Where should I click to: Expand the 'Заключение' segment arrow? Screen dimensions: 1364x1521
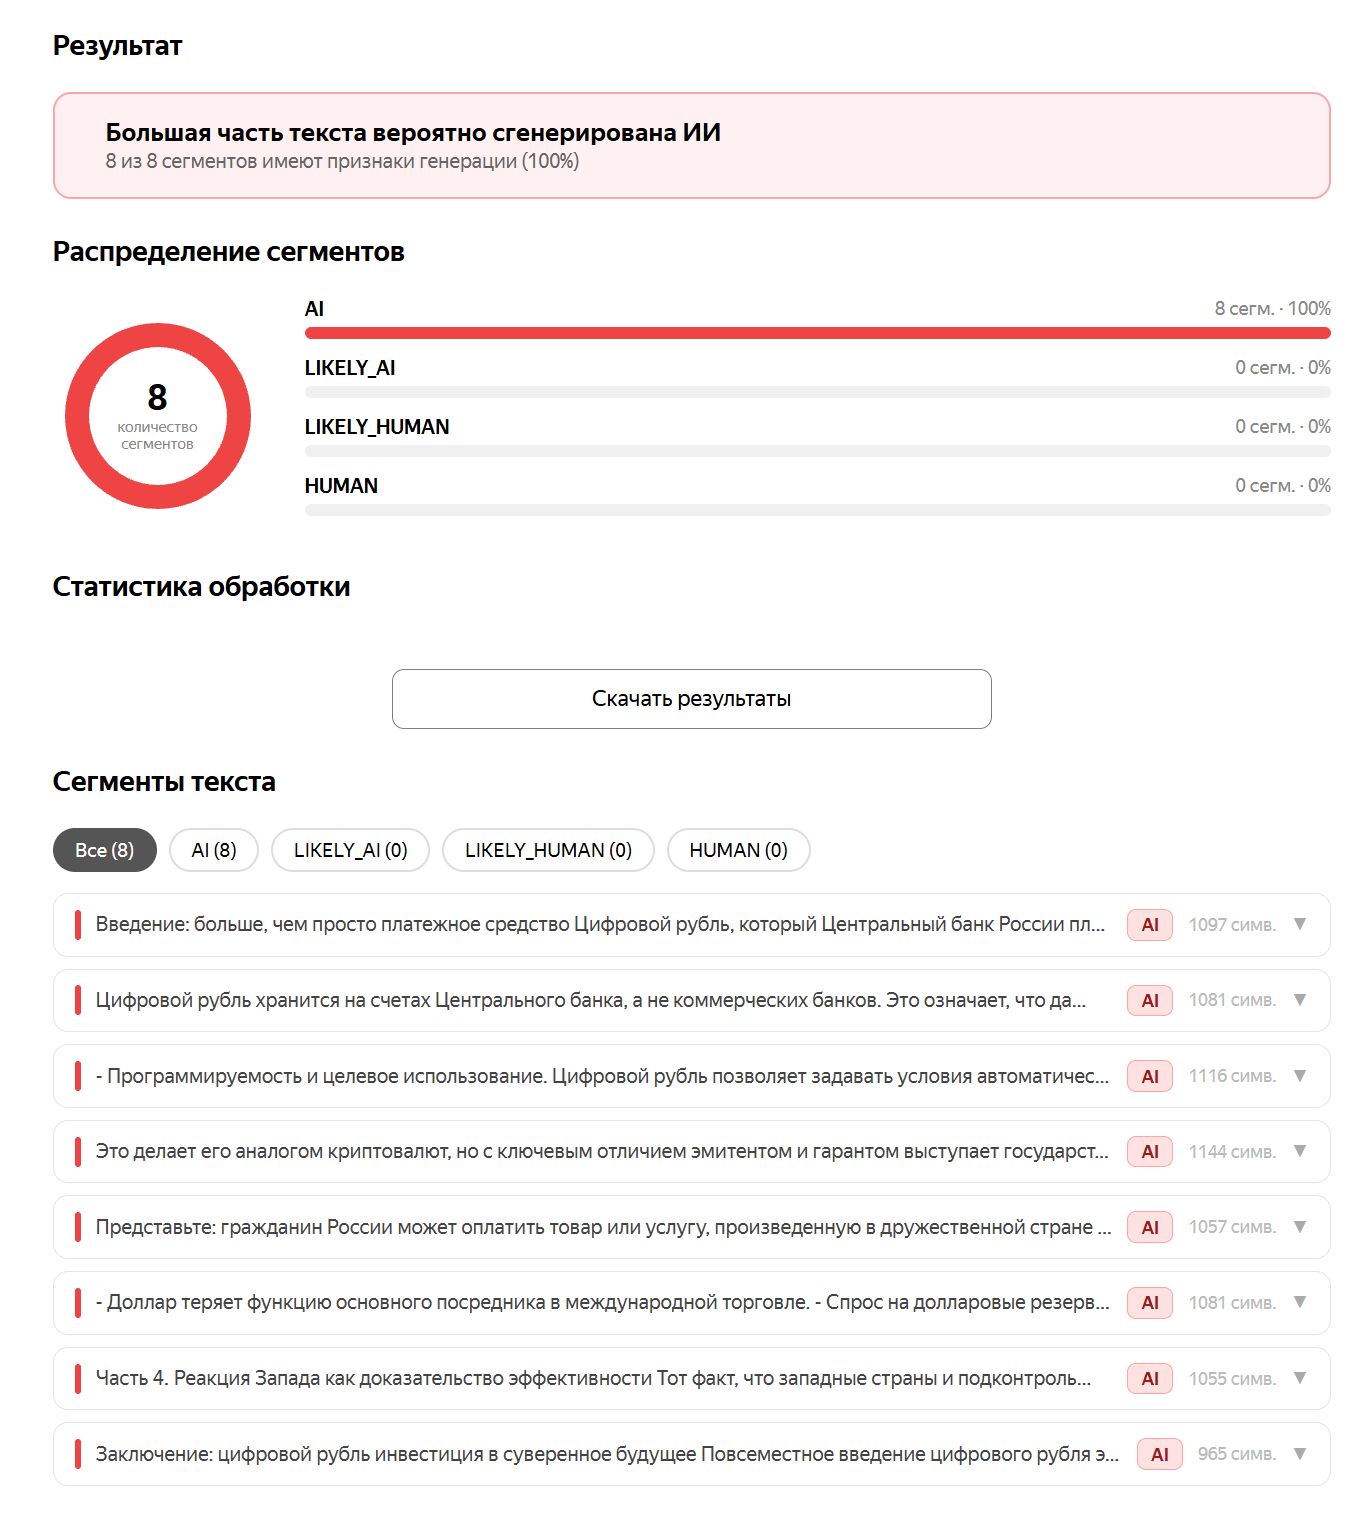[x=1300, y=1454]
